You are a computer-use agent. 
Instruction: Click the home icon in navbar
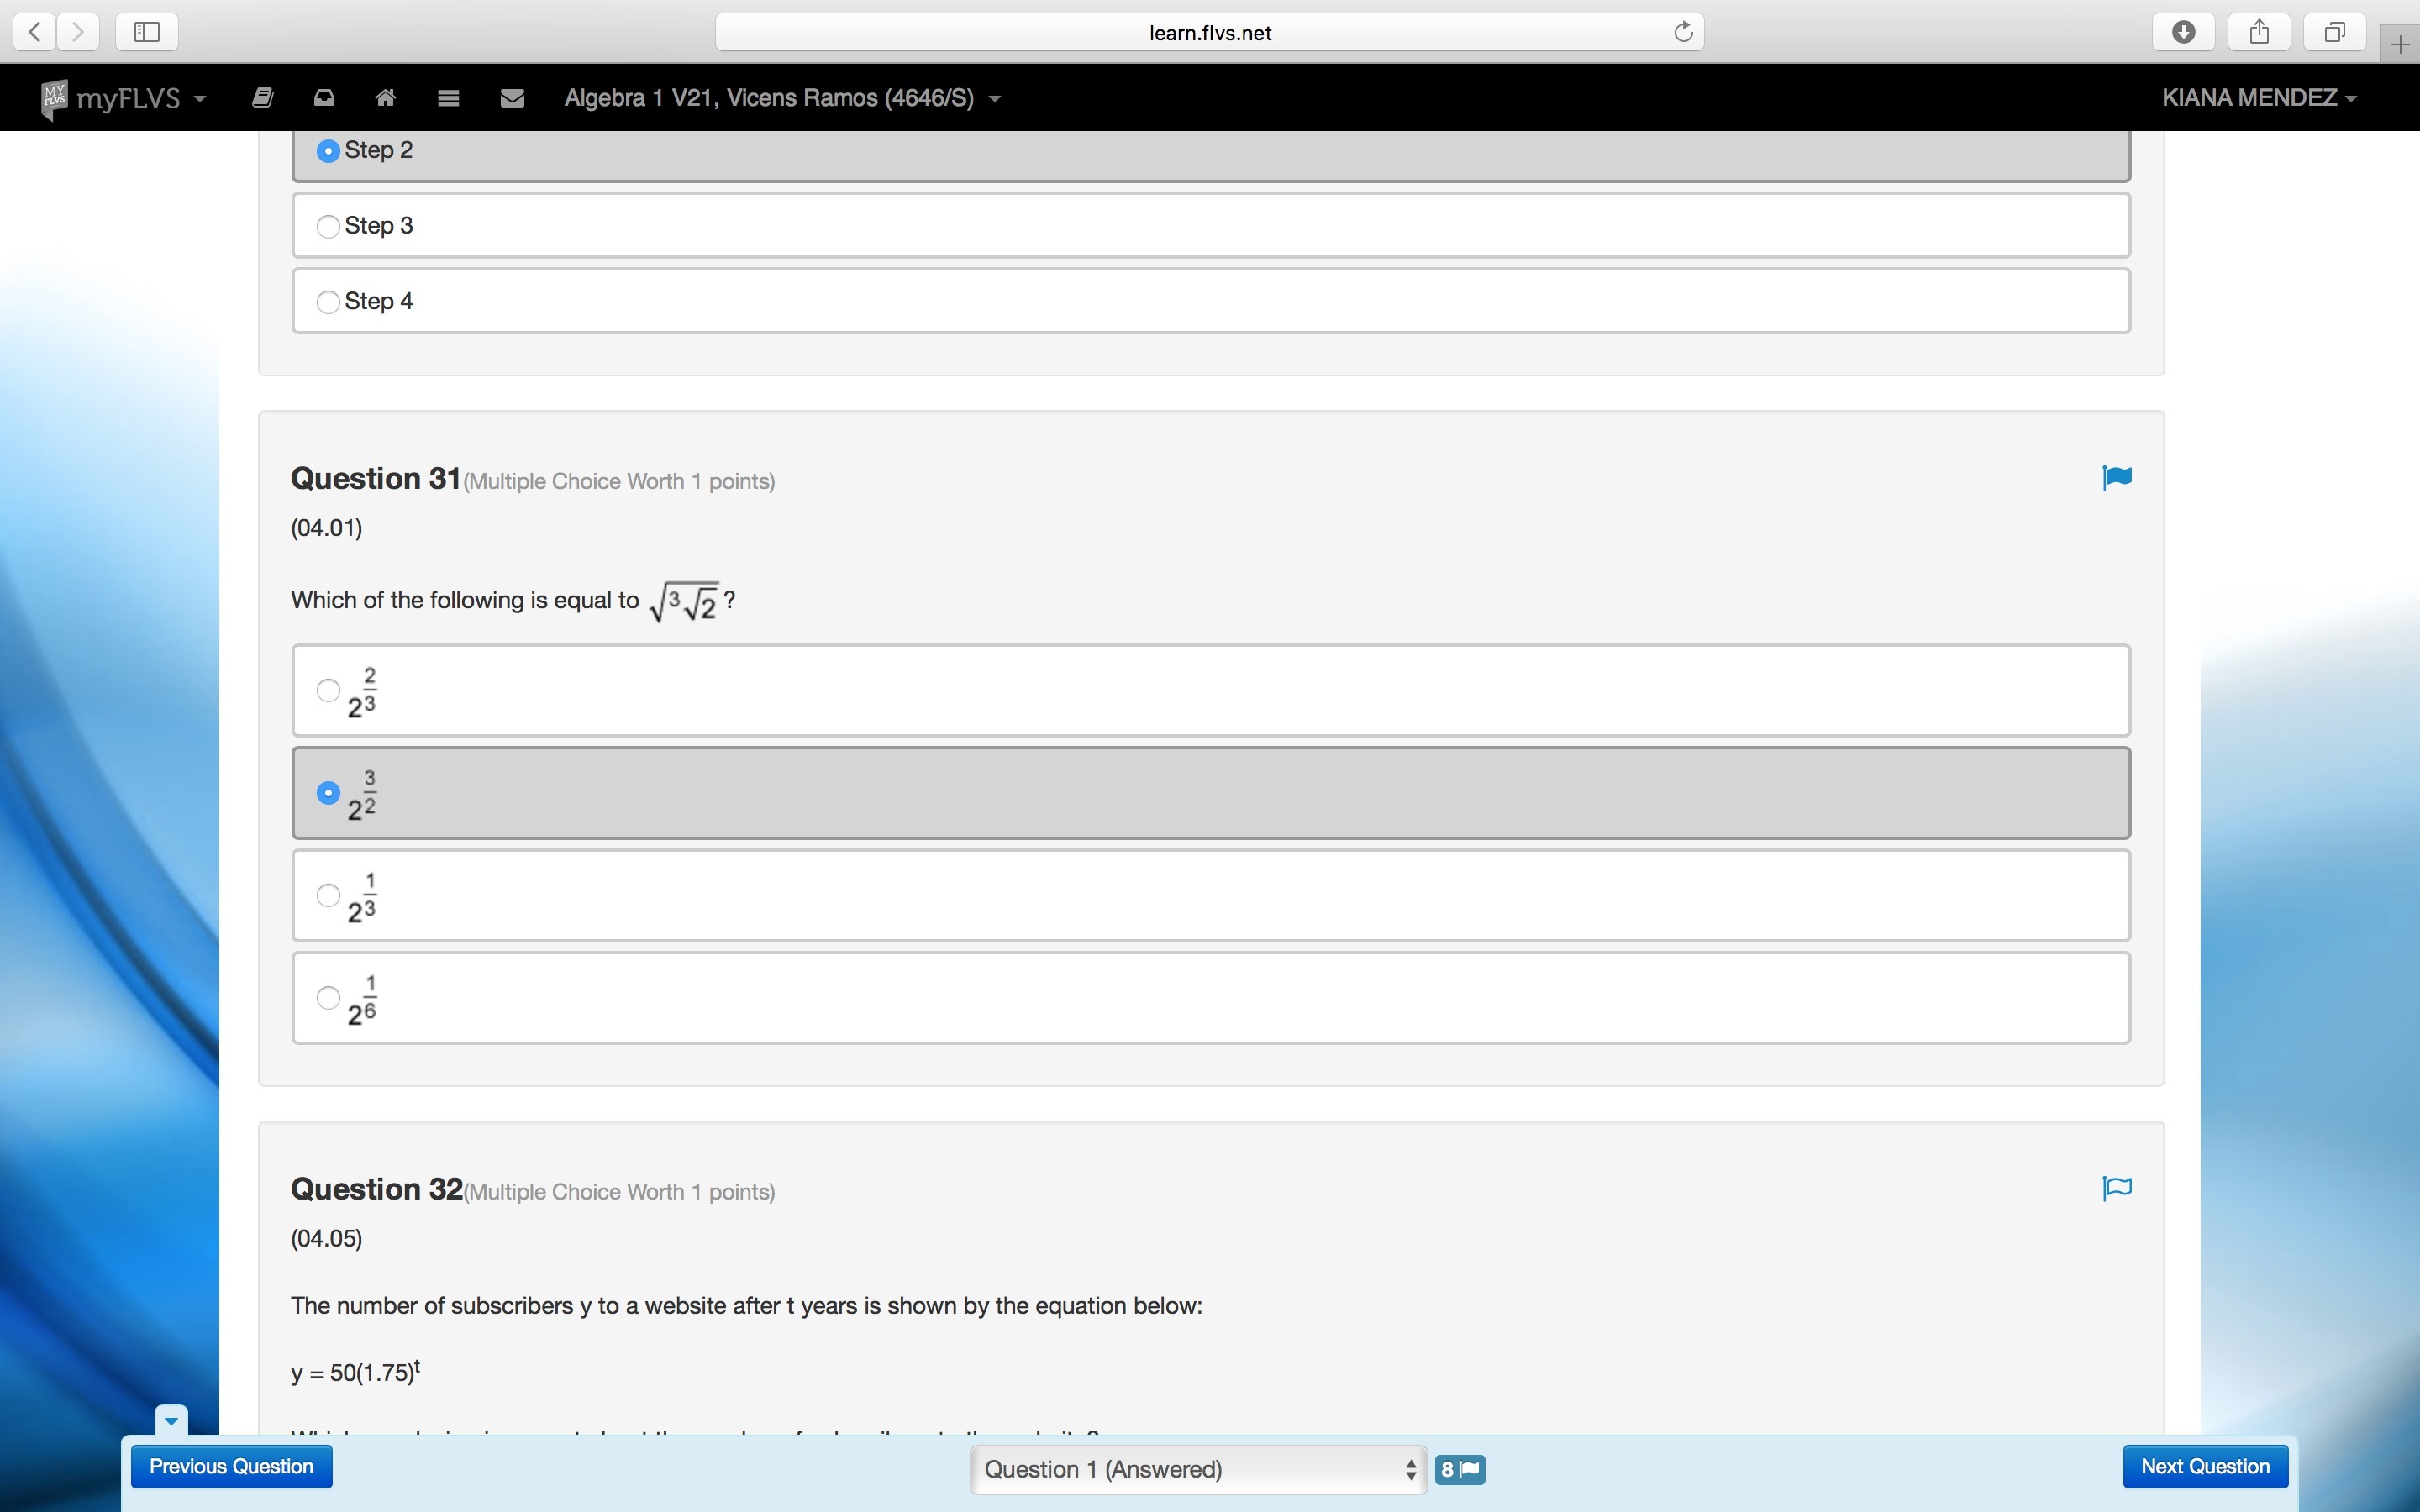point(385,98)
